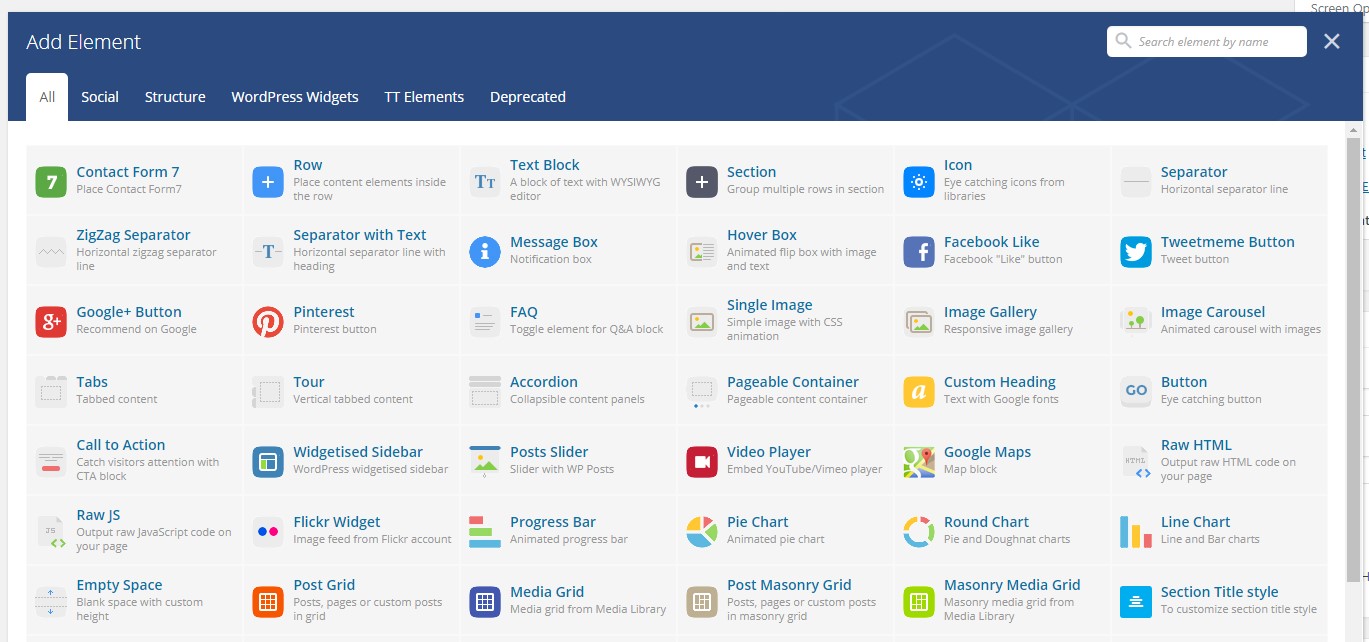Add the Call to Action element title
This screenshot has width=1369, height=642.
121,445
